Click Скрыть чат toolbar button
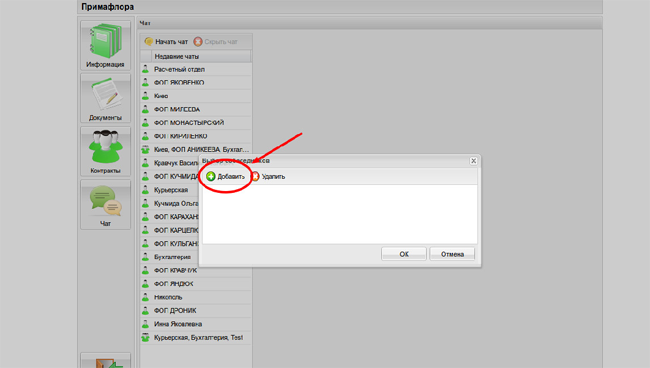Viewport: 650px width, 368px height. click(x=216, y=41)
